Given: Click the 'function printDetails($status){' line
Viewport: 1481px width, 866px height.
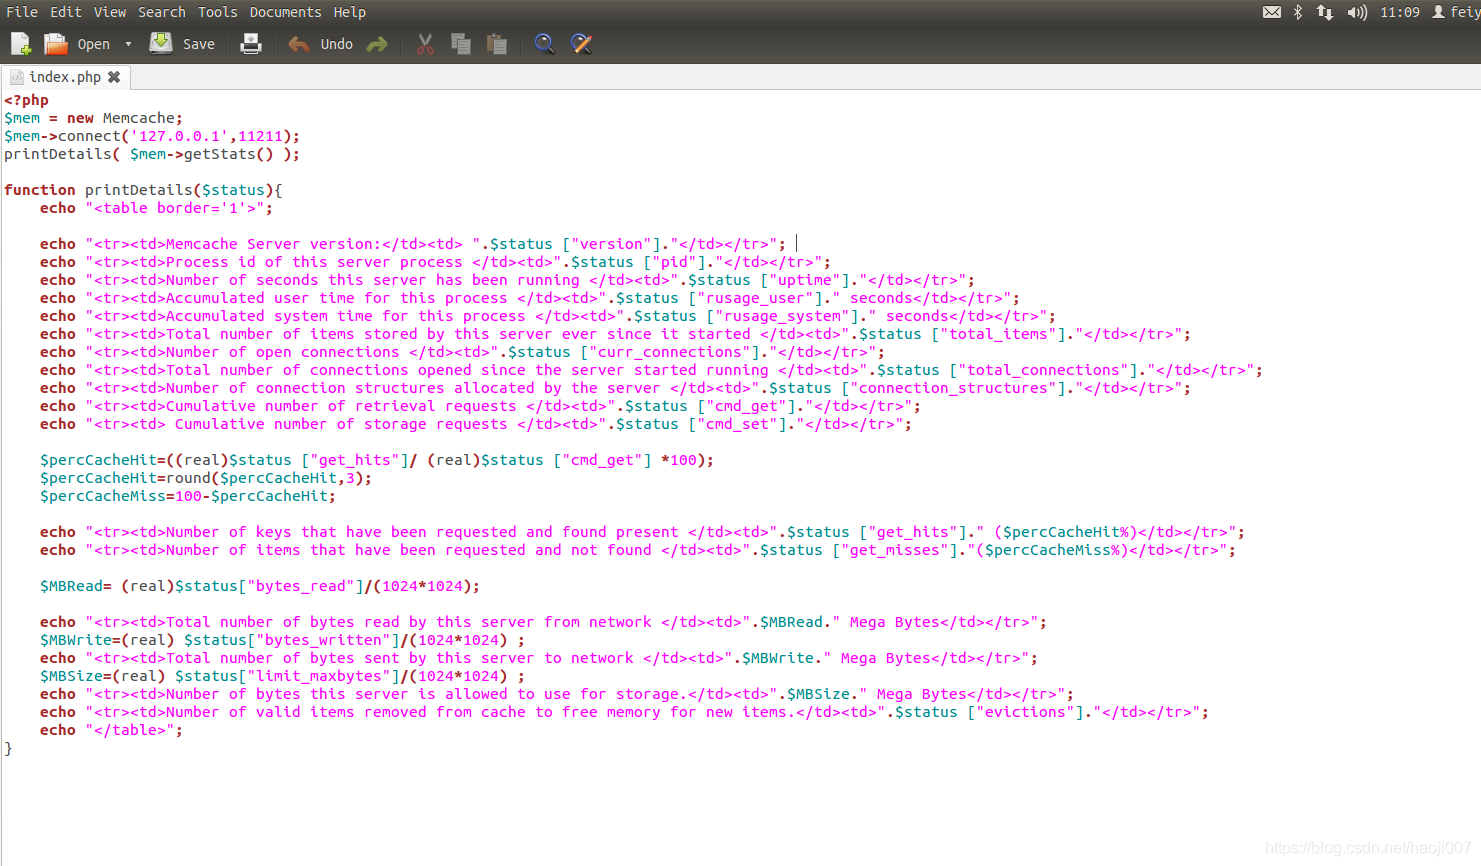Looking at the screenshot, I should coord(143,190).
